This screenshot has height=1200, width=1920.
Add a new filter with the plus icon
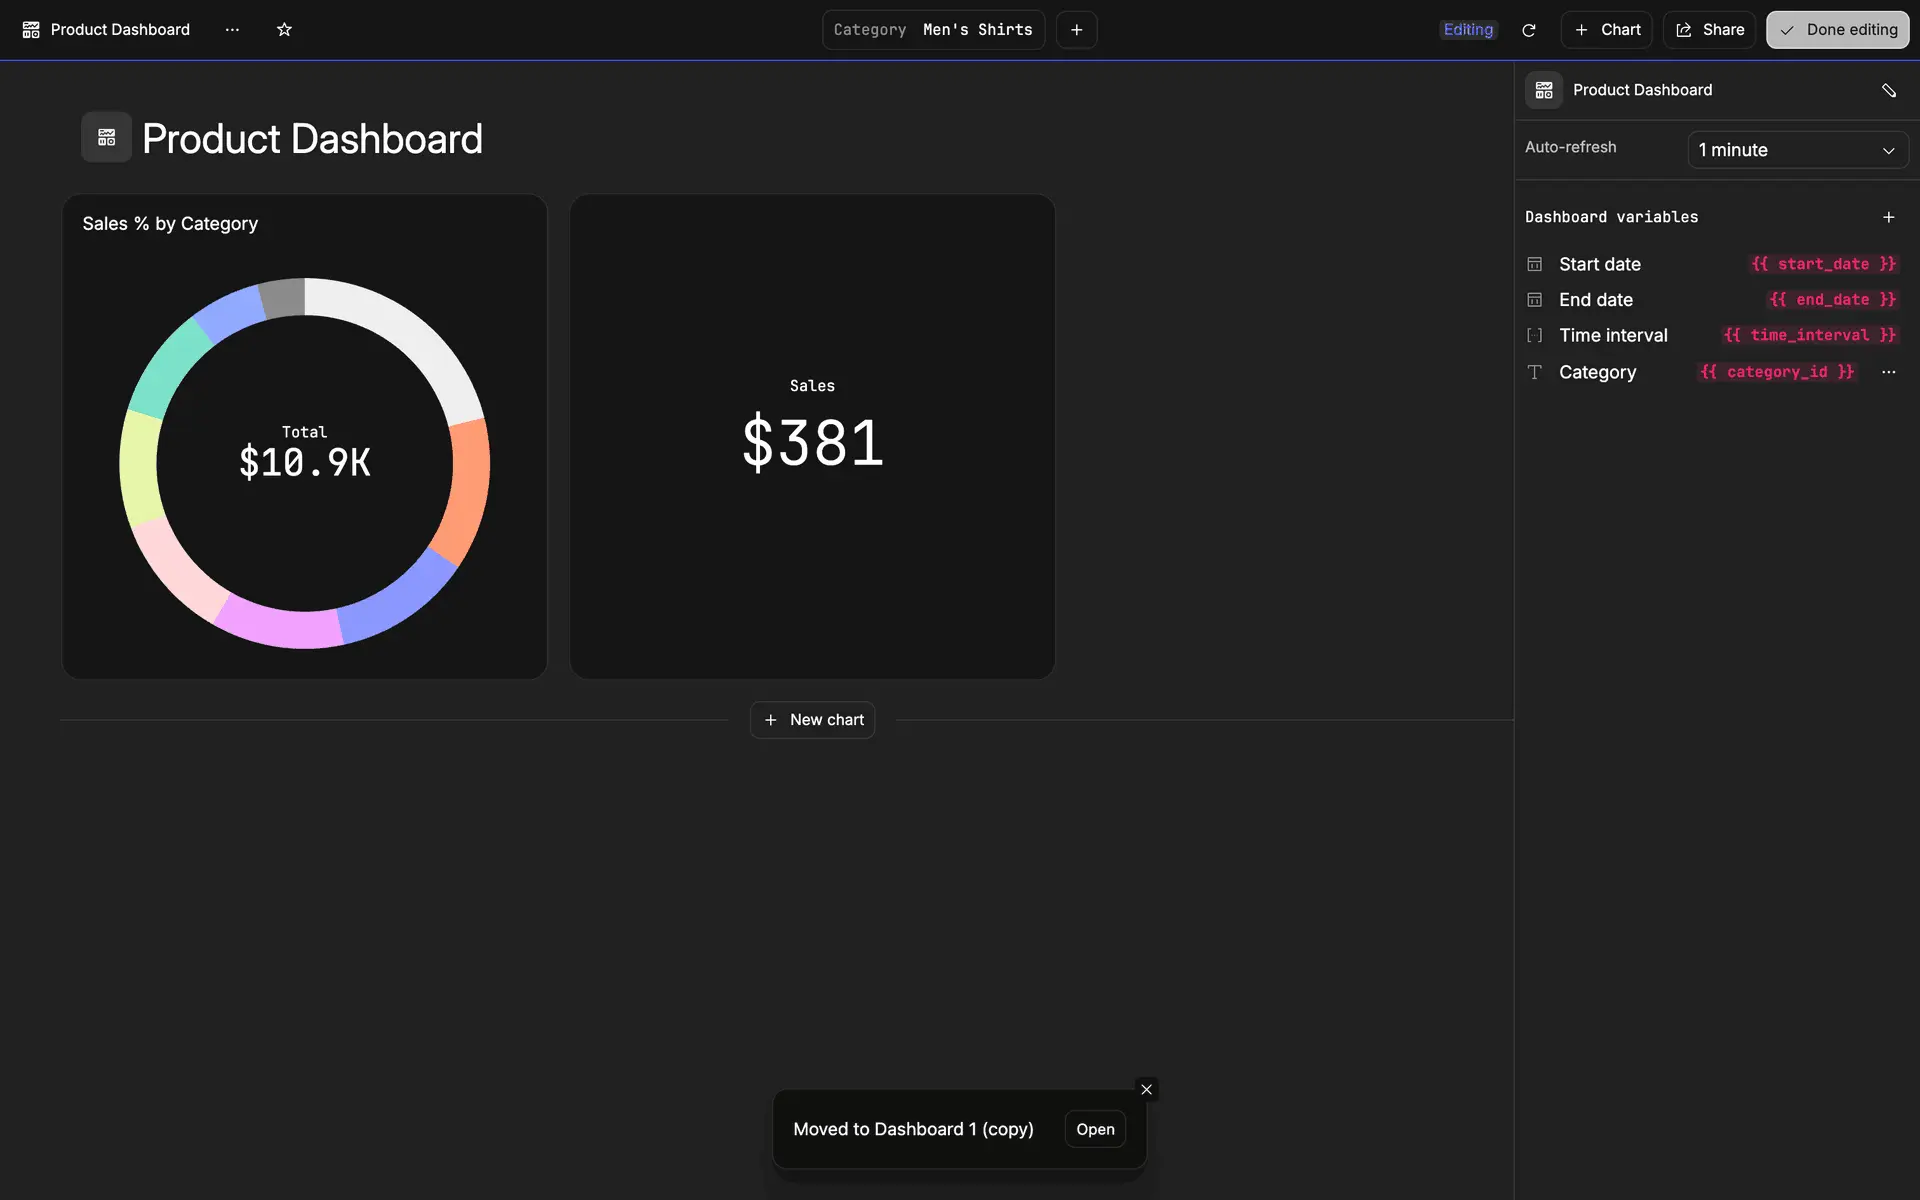point(1076,30)
